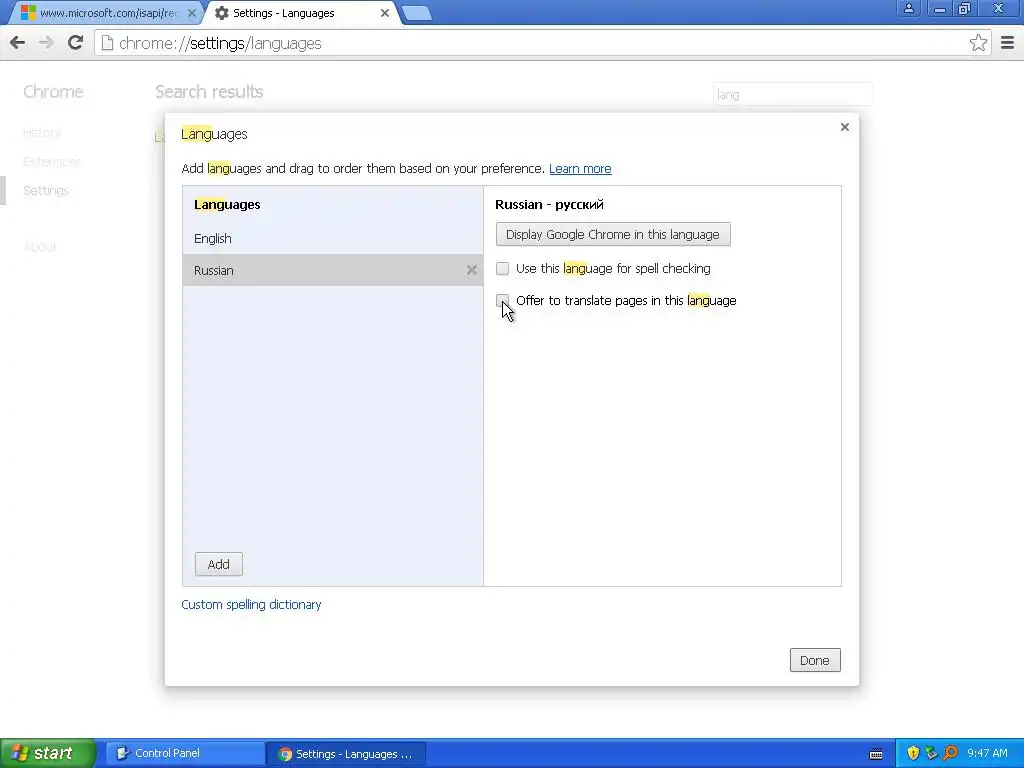This screenshot has width=1024, height=768.
Task: Open a new tab
Action: [416, 13]
